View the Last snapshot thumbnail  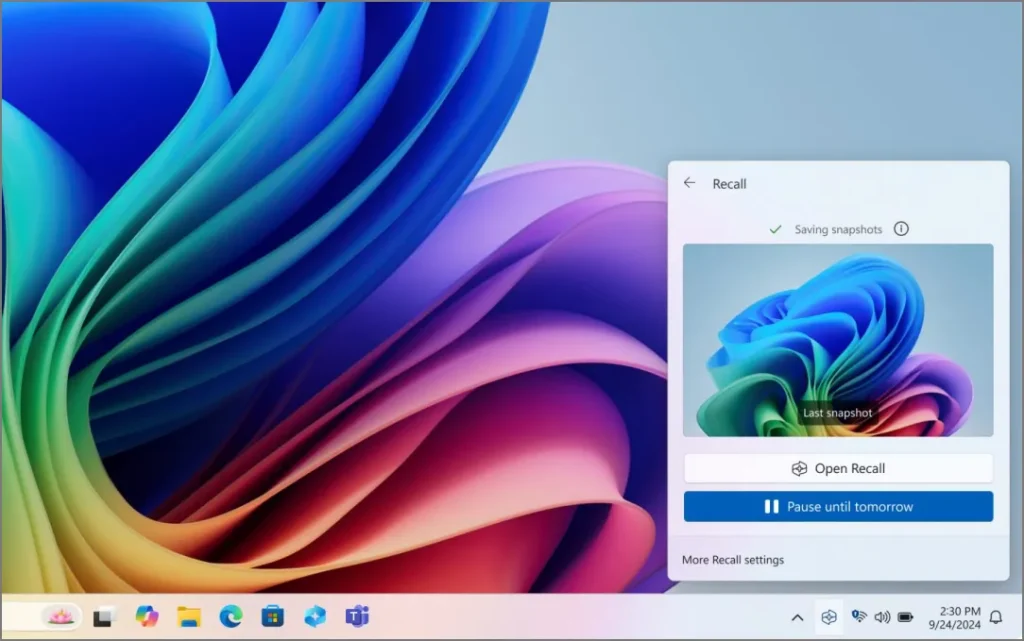pos(838,340)
